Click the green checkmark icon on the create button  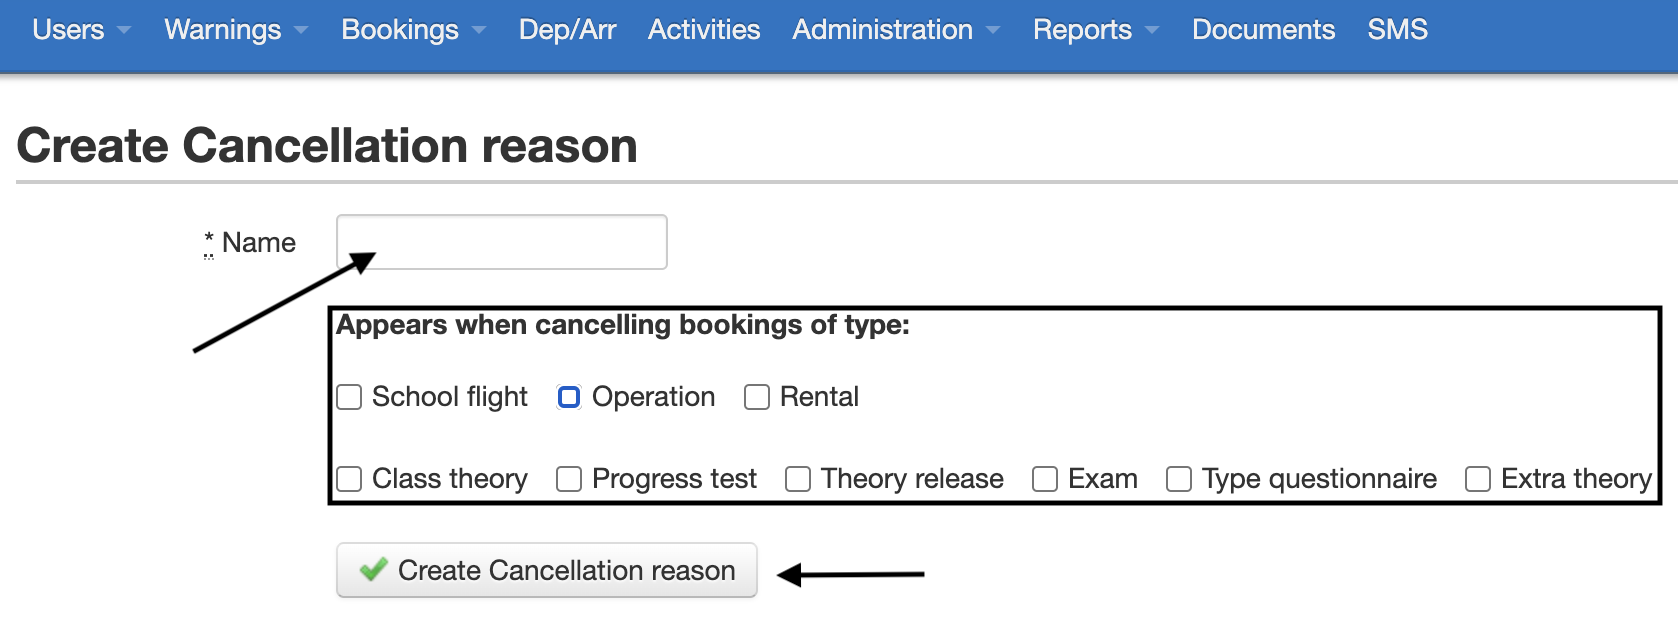pyautogui.click(x=372, y=570)
